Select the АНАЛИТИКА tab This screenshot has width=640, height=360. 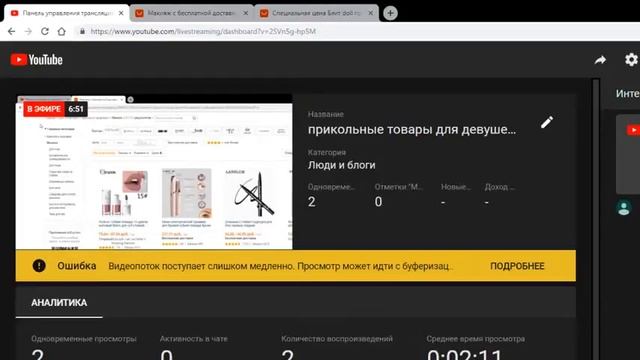tap(59, 303)
